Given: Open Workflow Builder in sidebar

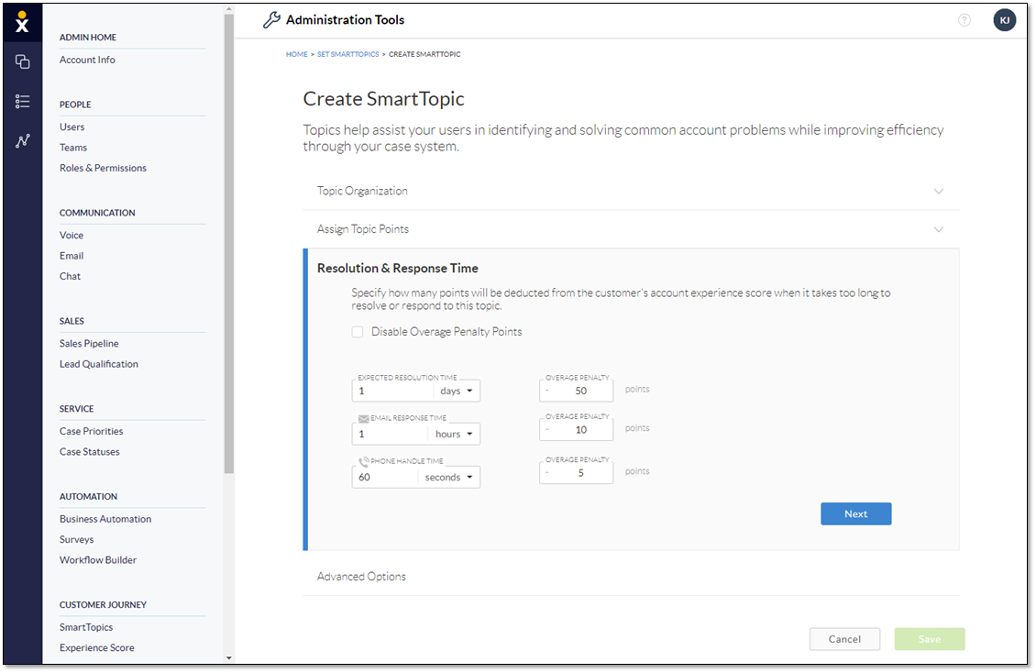Looking at the screenshot, I should (98, 560).
